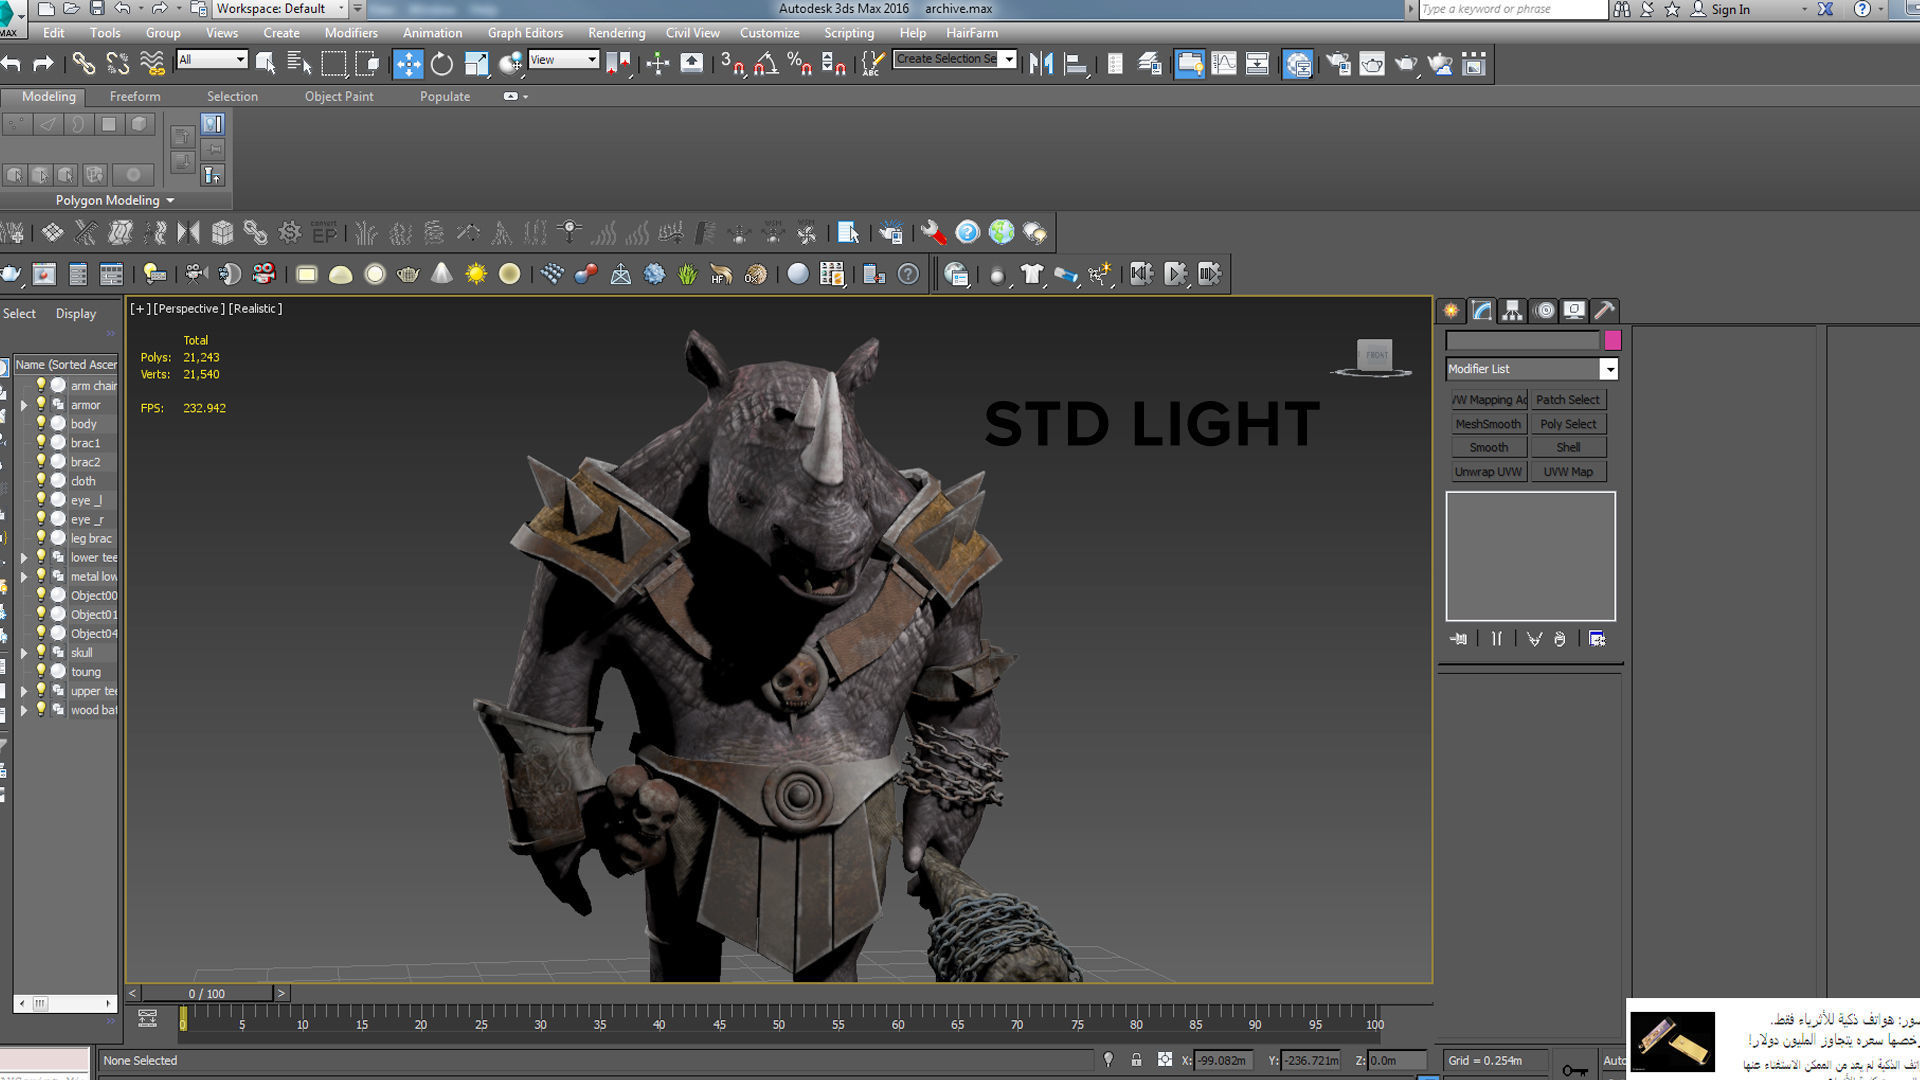The height and width of the screenshot is (1080, 1920).
Task: Click the UVW Map modifier button
Action: (1568, 472)
